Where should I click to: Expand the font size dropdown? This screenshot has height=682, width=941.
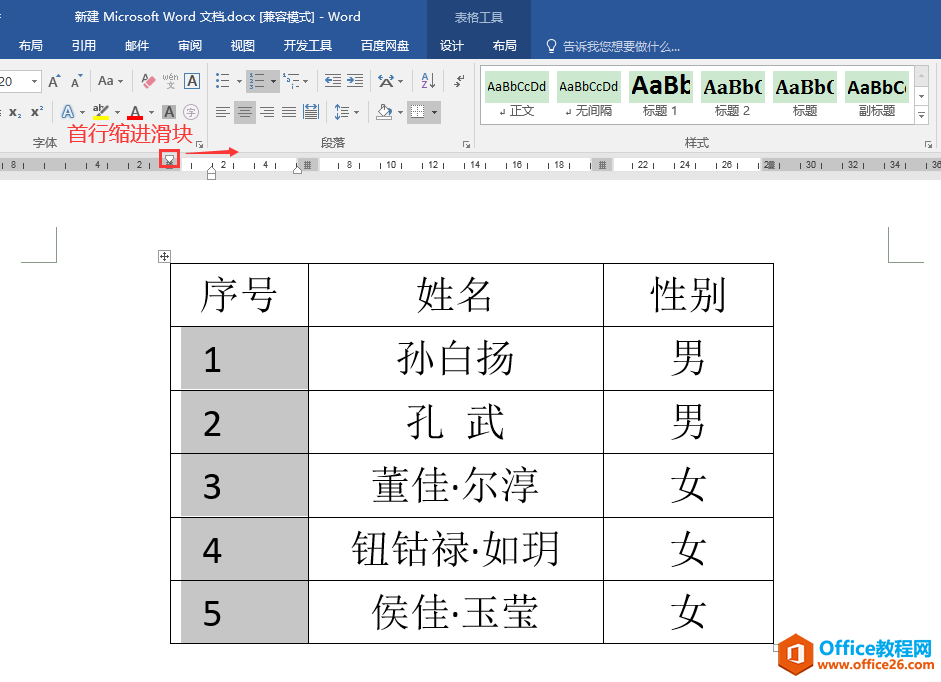click(x=34, y=82)
